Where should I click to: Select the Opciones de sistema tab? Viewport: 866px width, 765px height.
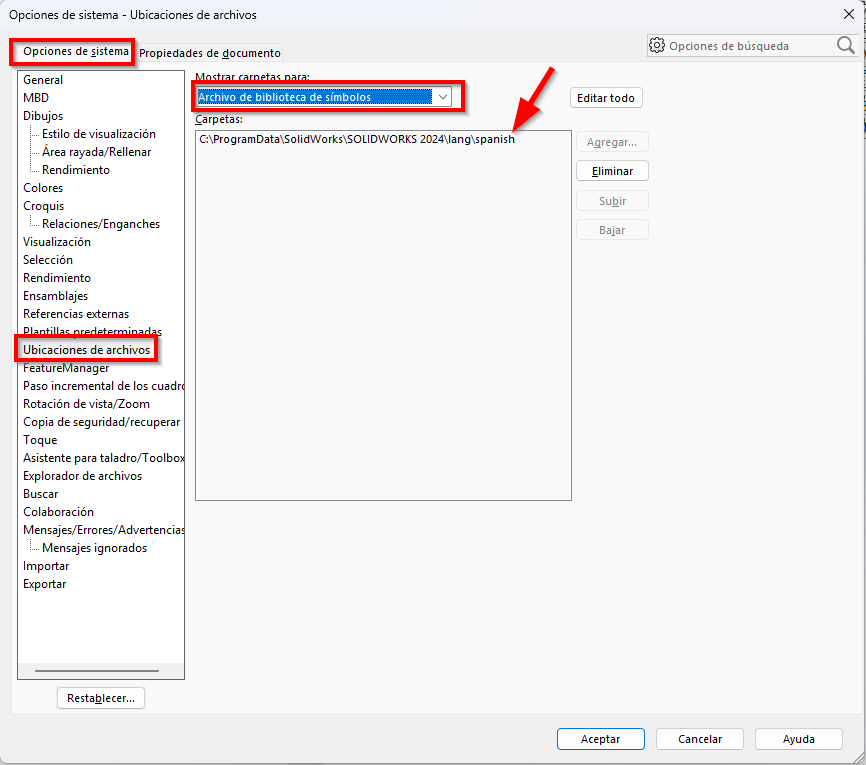pyautogui.click(x=75, y=51)
